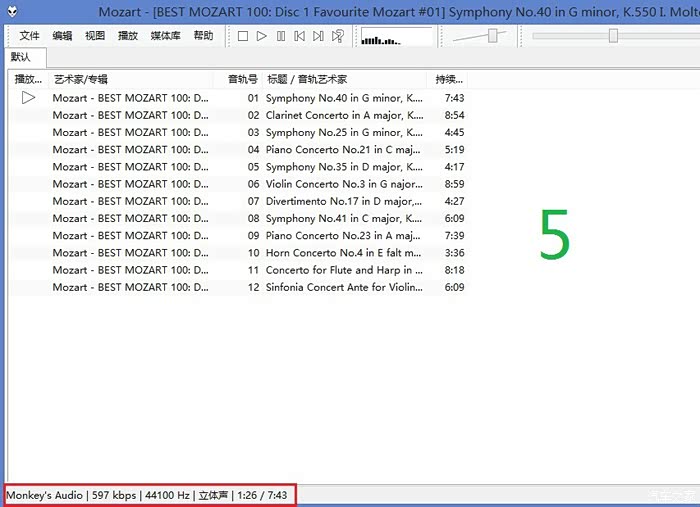This screenshot has width=700, height=507.
Task: Skip to the next track
Action: pos(319,36)
